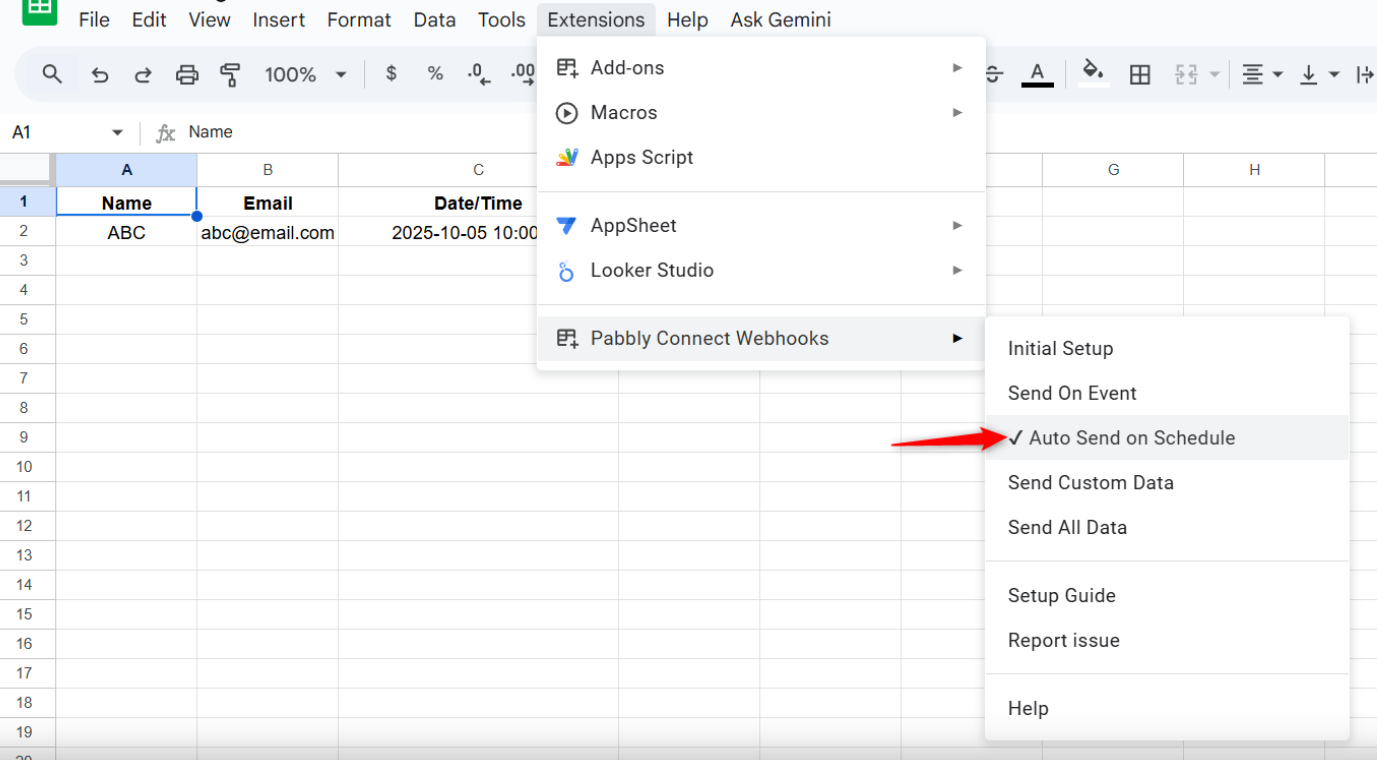Open the Setup Guide
This screenshot has height=760, width=1377.
(x=1167, y=596)
